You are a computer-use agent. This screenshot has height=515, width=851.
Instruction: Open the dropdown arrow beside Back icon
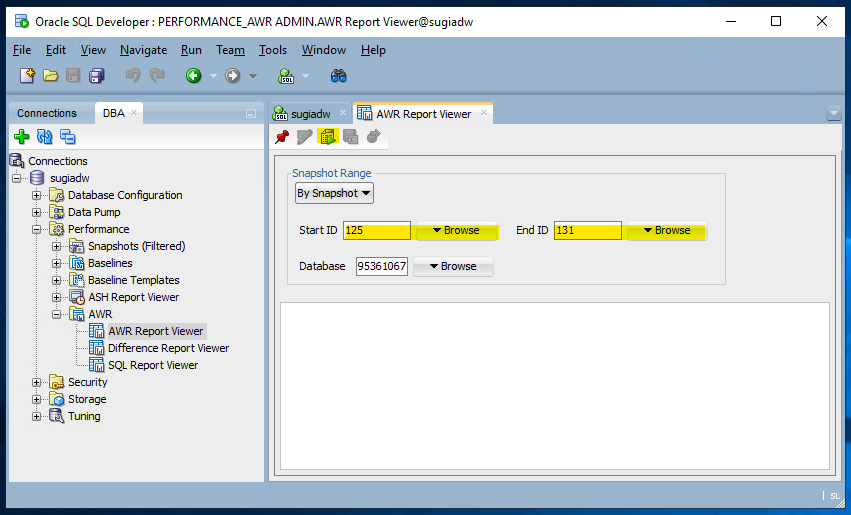click(213, 76)
